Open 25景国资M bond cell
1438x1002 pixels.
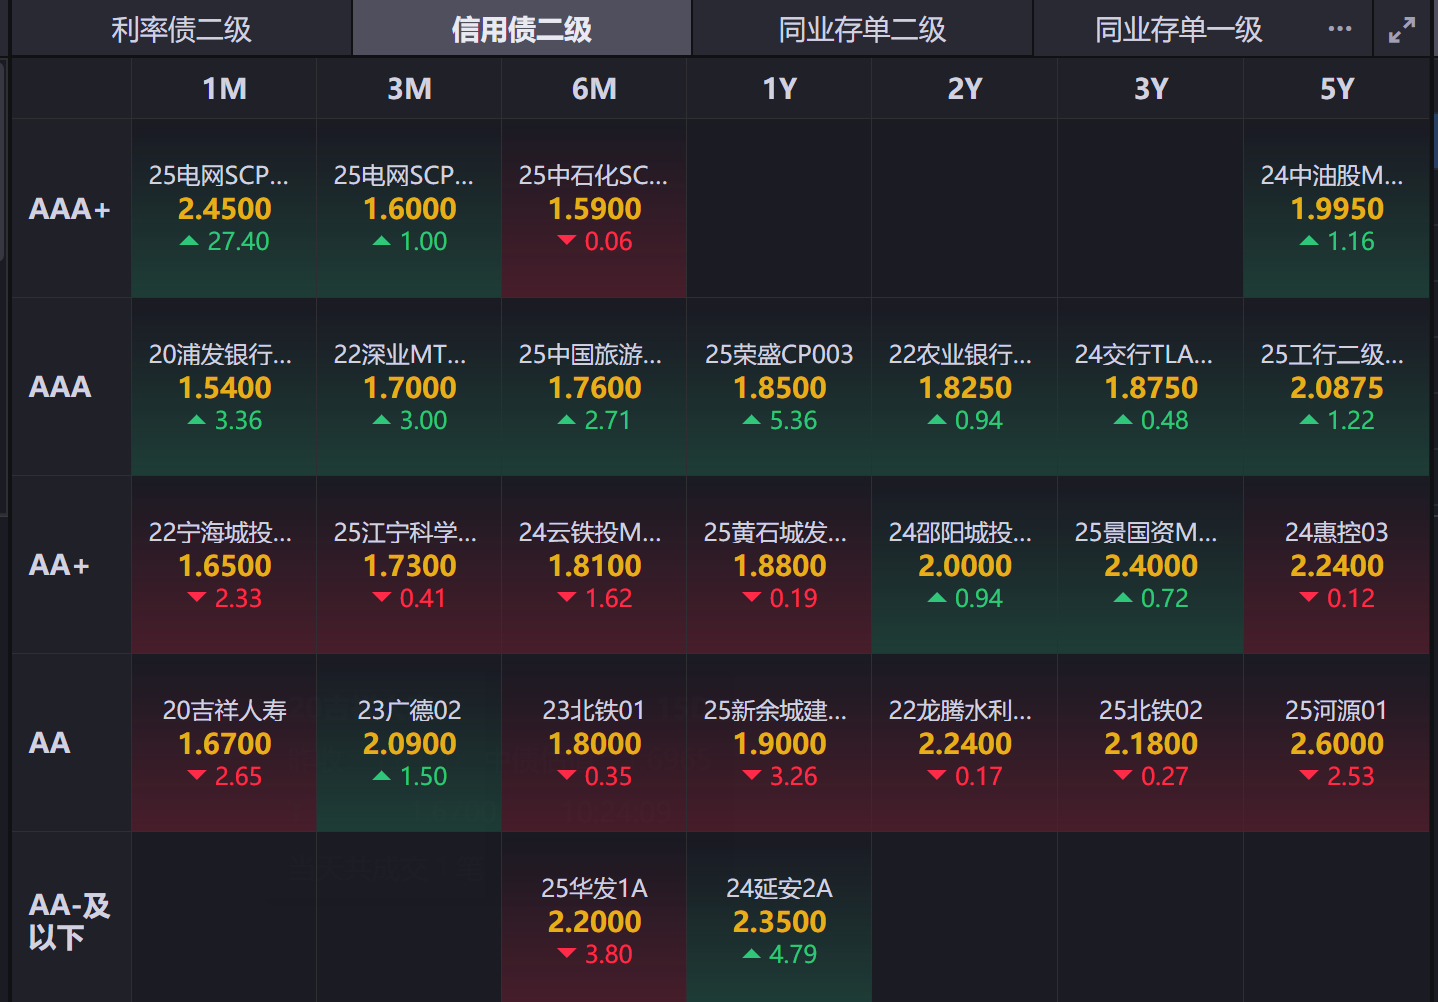tap(1150, 565)
